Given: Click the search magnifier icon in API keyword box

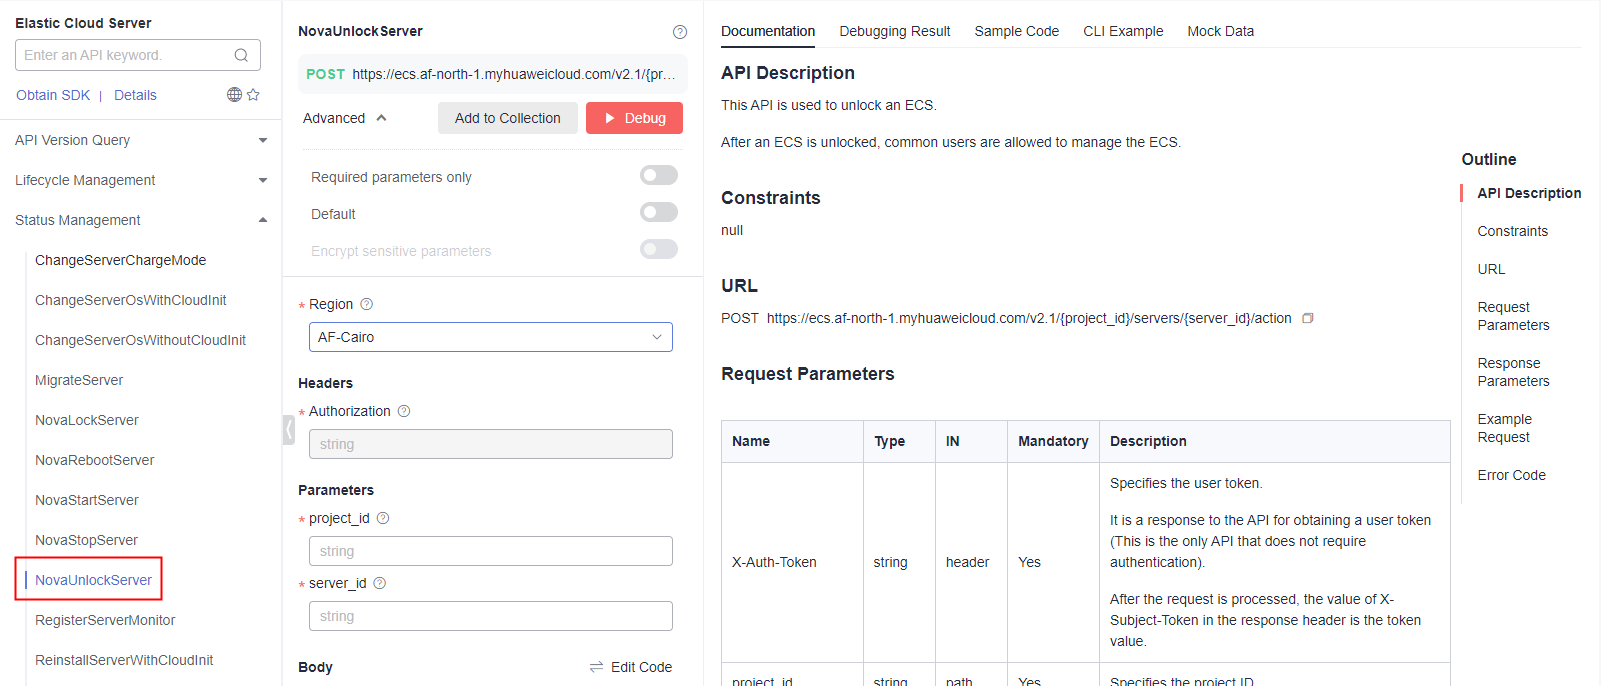Looking at the screenshot, I should click(x=241, y=55).
